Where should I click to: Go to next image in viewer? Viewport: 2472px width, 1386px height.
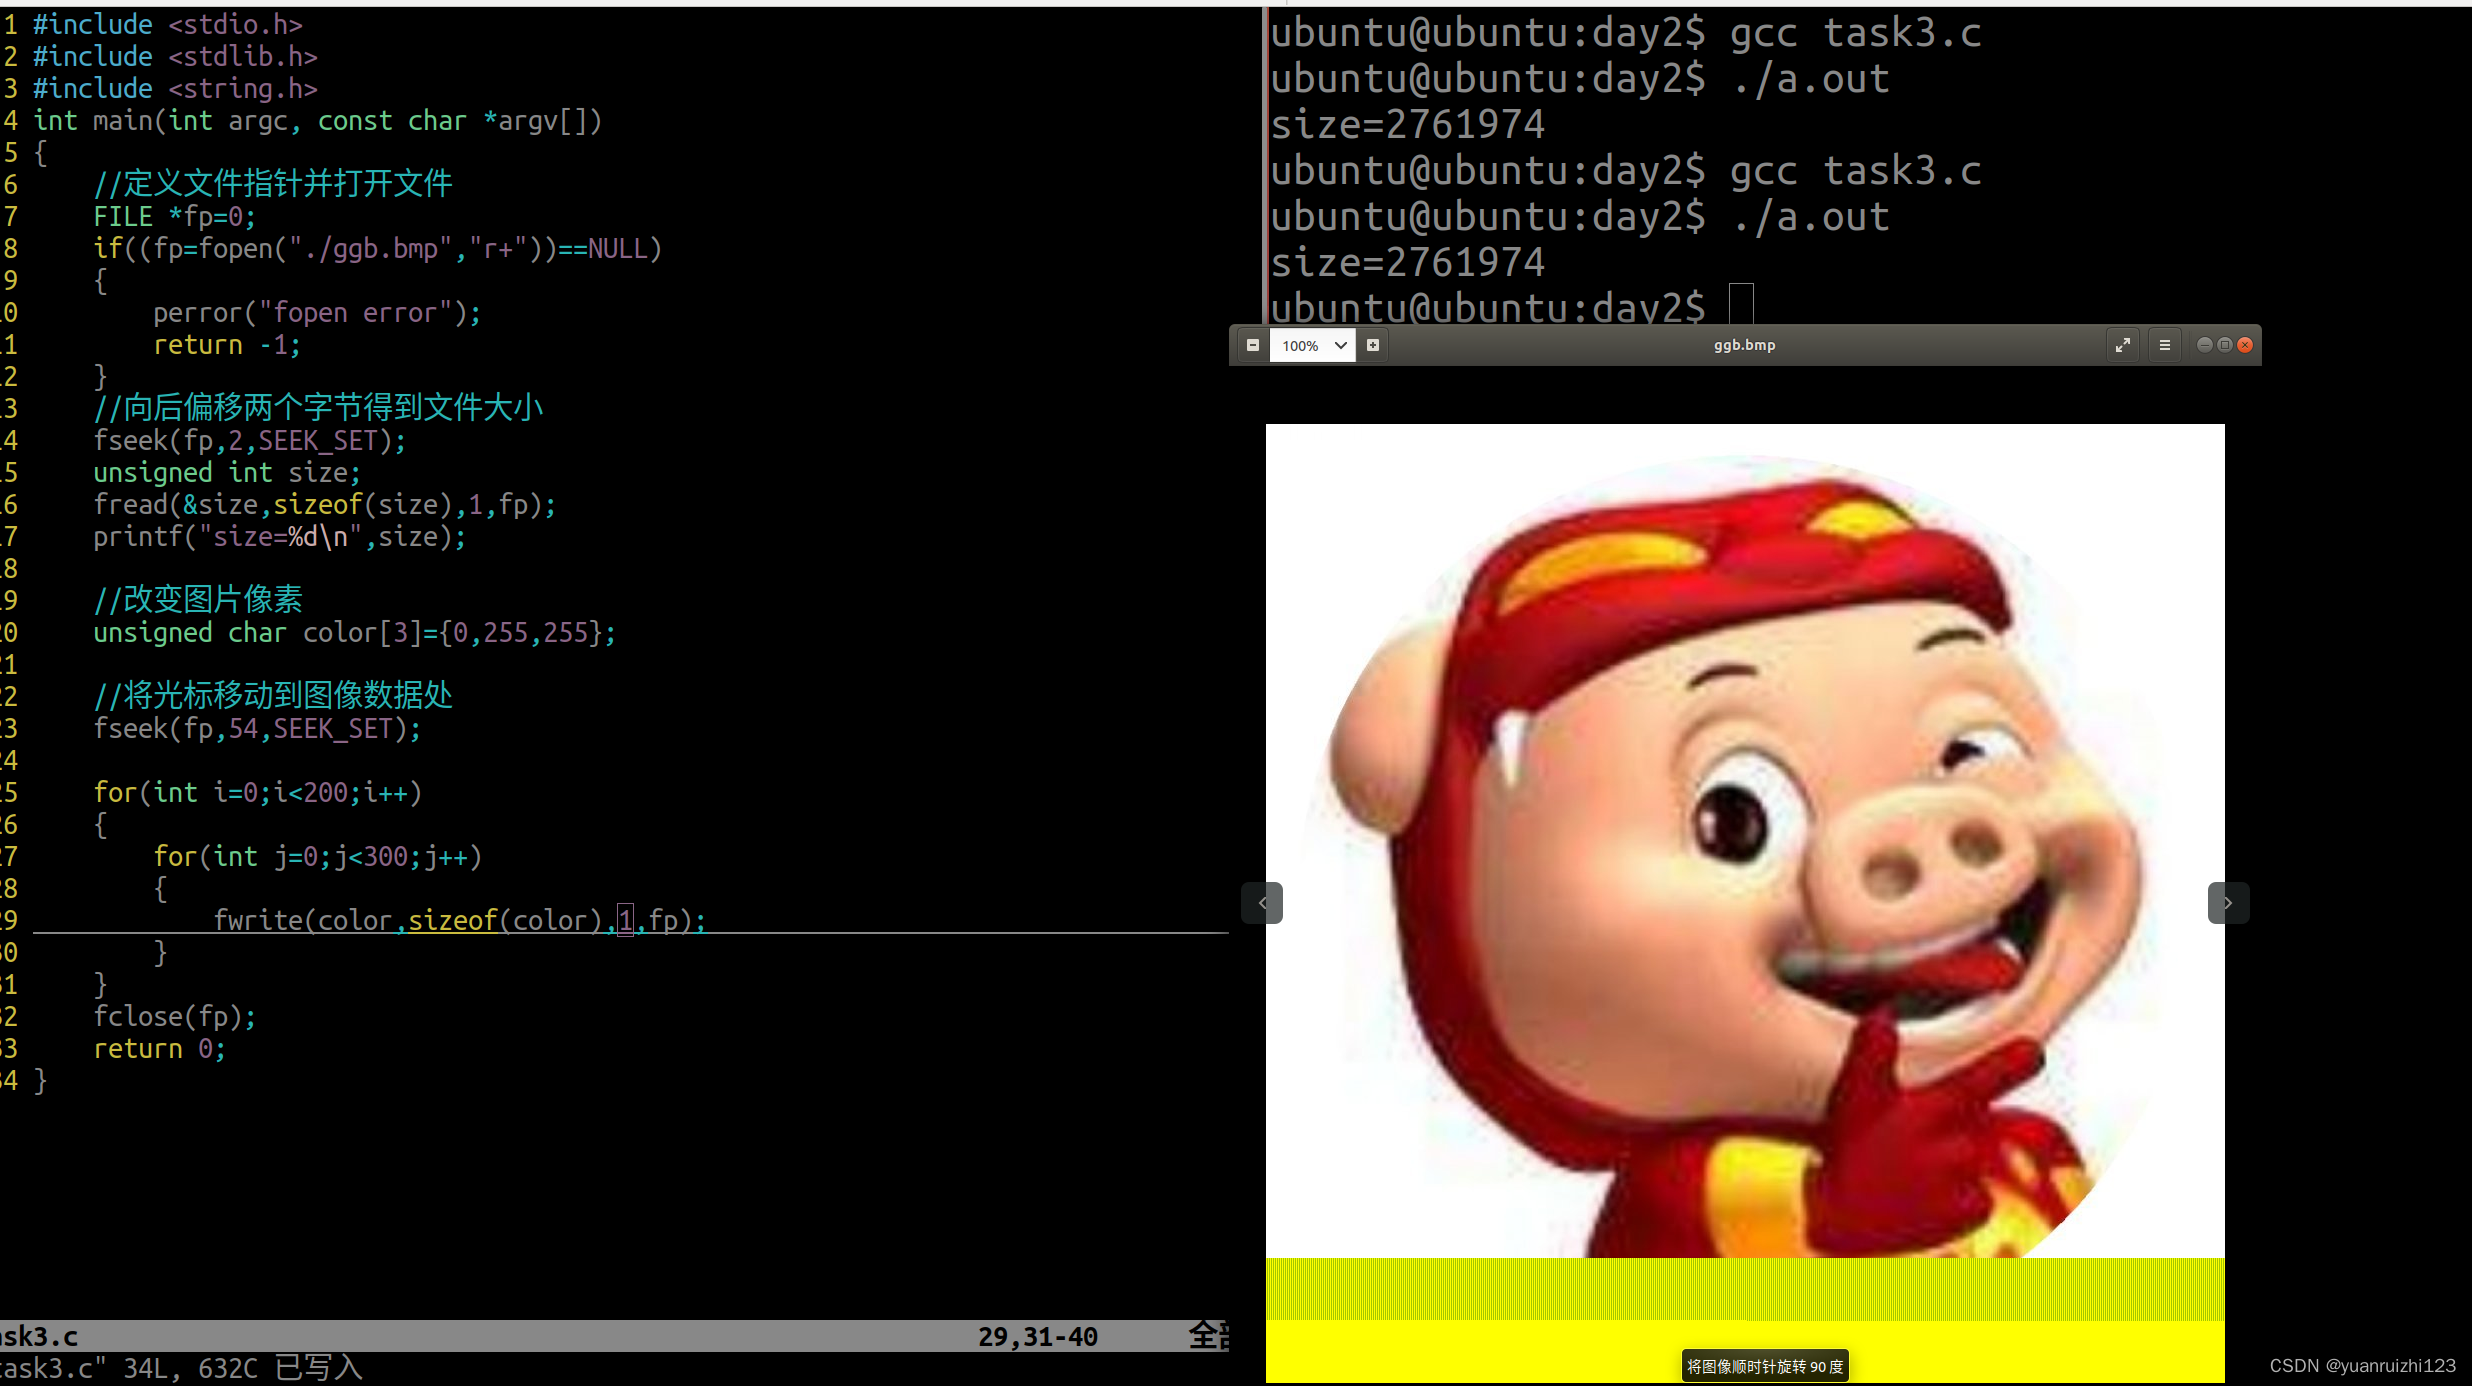2228,903
